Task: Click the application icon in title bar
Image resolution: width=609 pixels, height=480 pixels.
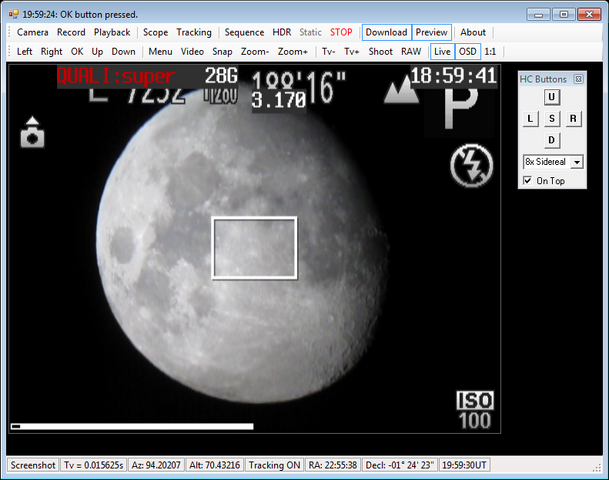Action: click(x=14, y=14)
